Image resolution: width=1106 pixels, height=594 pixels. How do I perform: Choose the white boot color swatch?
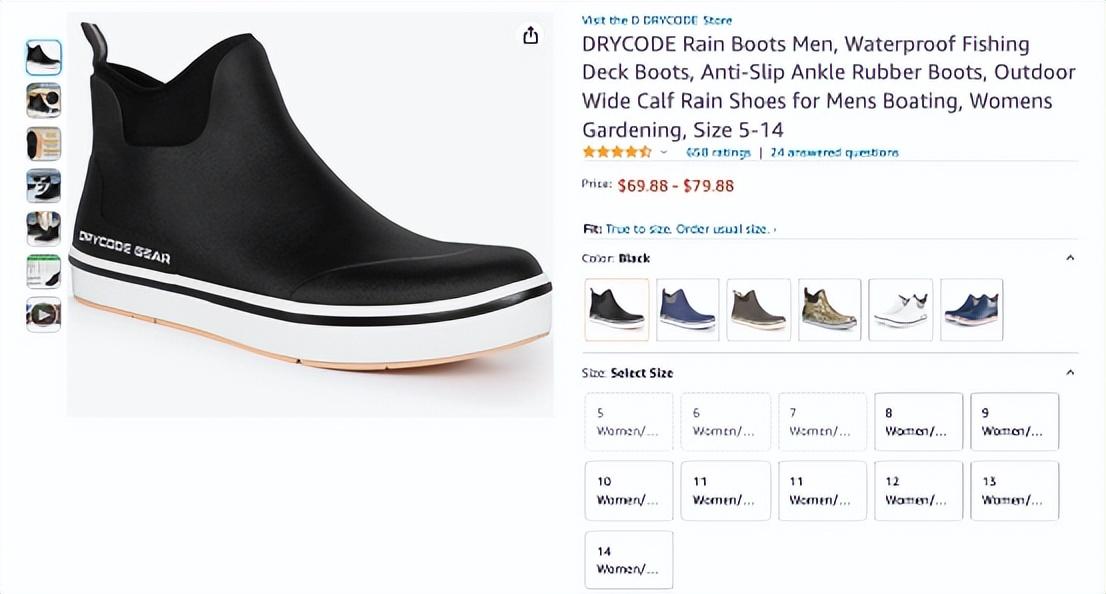point(900,310)
